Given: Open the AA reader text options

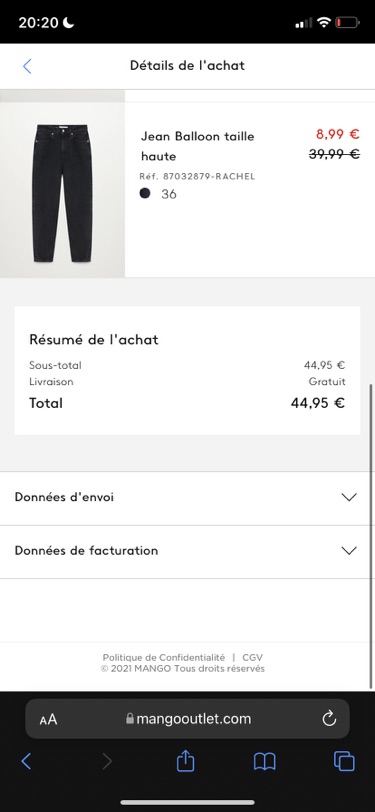Looking at the screenshot, I should [x=48, y=719].
